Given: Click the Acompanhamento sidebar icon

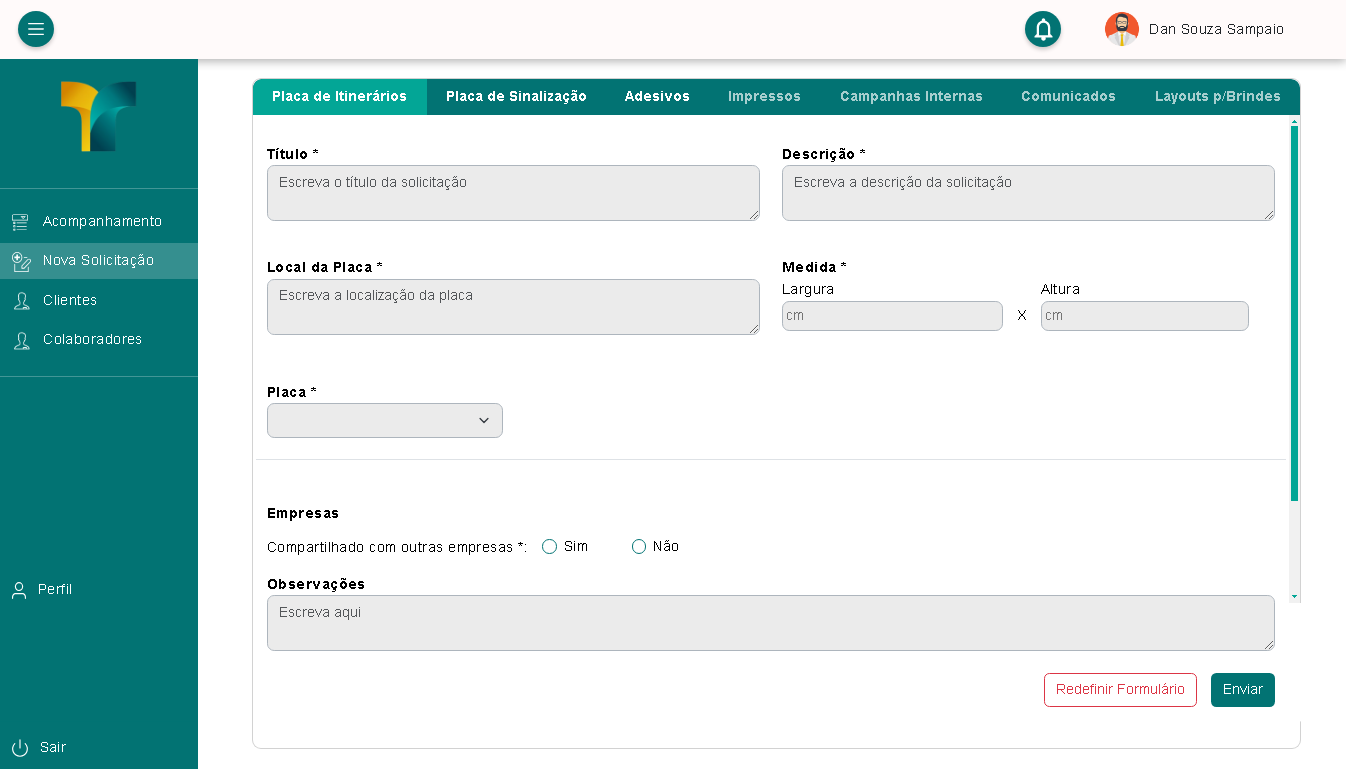Looking at the screenshot, I should [x=20, y=222].
